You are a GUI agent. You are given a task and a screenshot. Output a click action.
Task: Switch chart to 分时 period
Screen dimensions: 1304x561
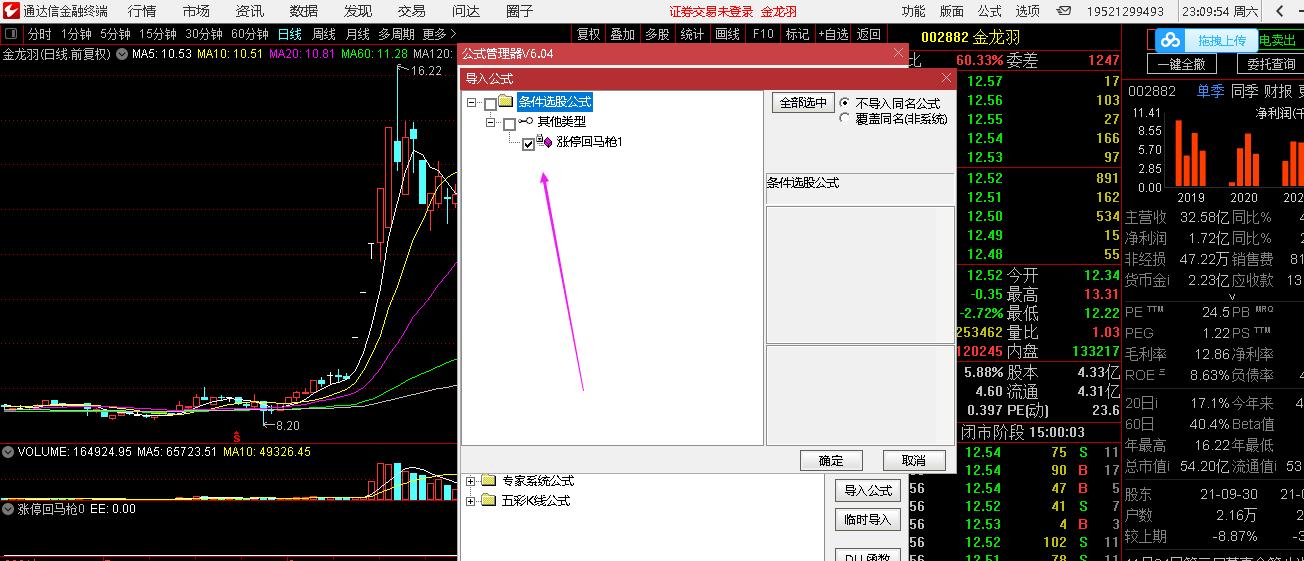coord(39,34)
